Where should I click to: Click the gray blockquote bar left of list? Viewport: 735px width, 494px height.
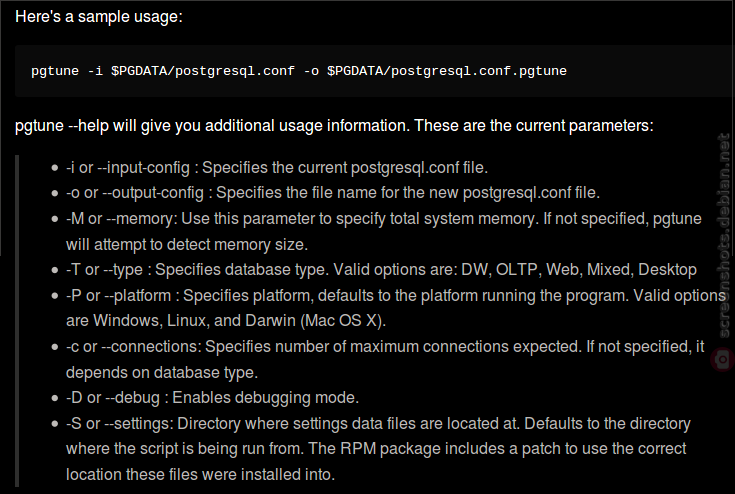point(17,321)
